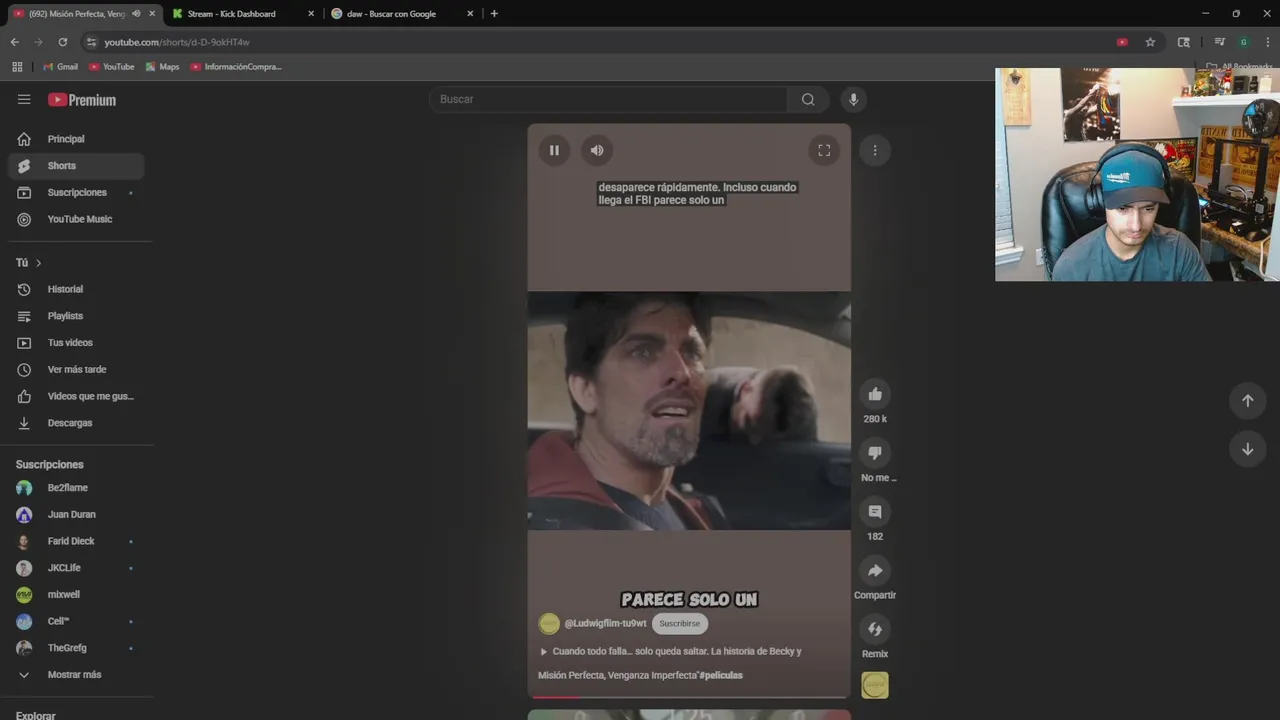Open TheGrefg channel subscription
Screen dimensions: 1280x720
tap(76, 648)
